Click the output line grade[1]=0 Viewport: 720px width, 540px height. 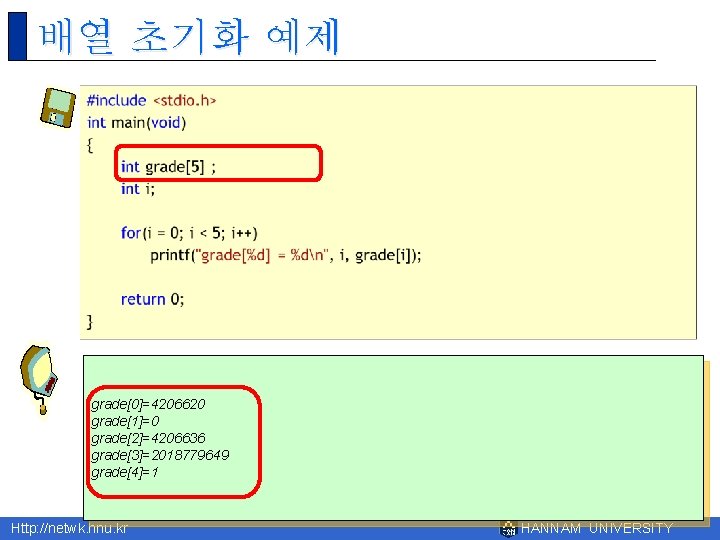(x=125, y=421)
